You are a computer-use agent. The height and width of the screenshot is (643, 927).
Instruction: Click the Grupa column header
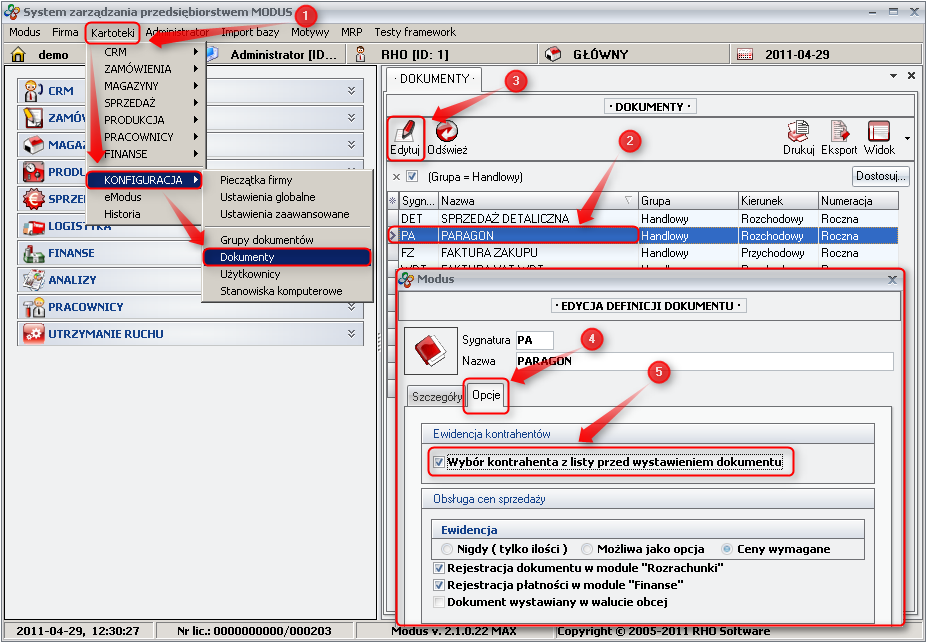point(688,201)
